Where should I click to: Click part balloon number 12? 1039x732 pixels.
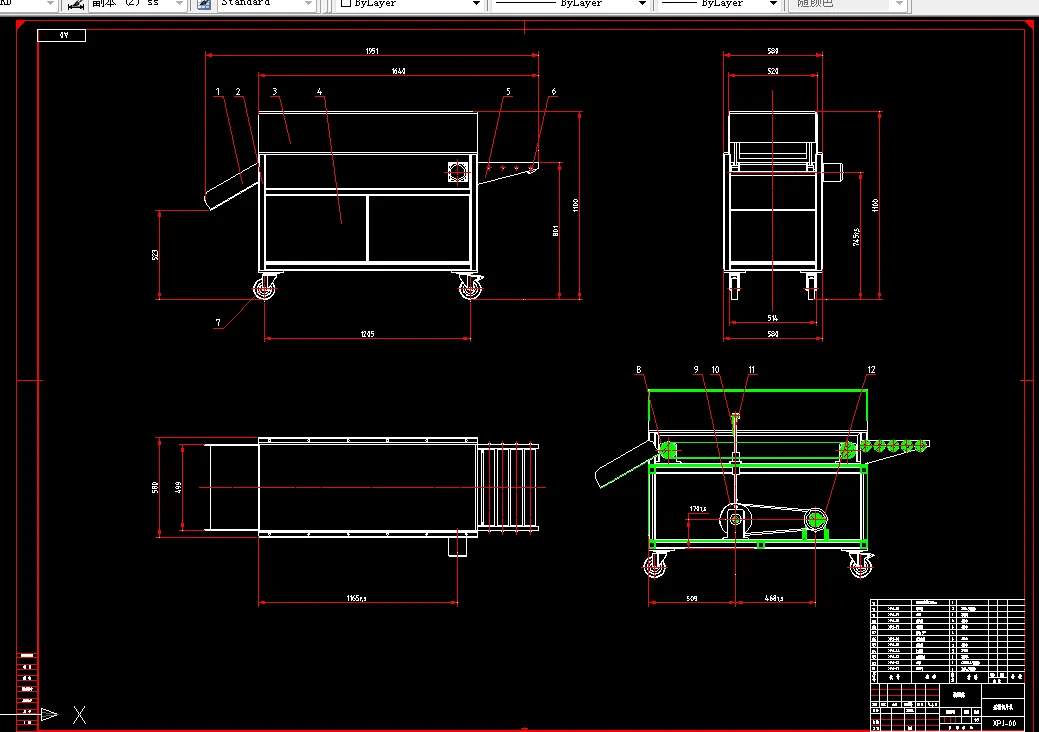point(871,370)
